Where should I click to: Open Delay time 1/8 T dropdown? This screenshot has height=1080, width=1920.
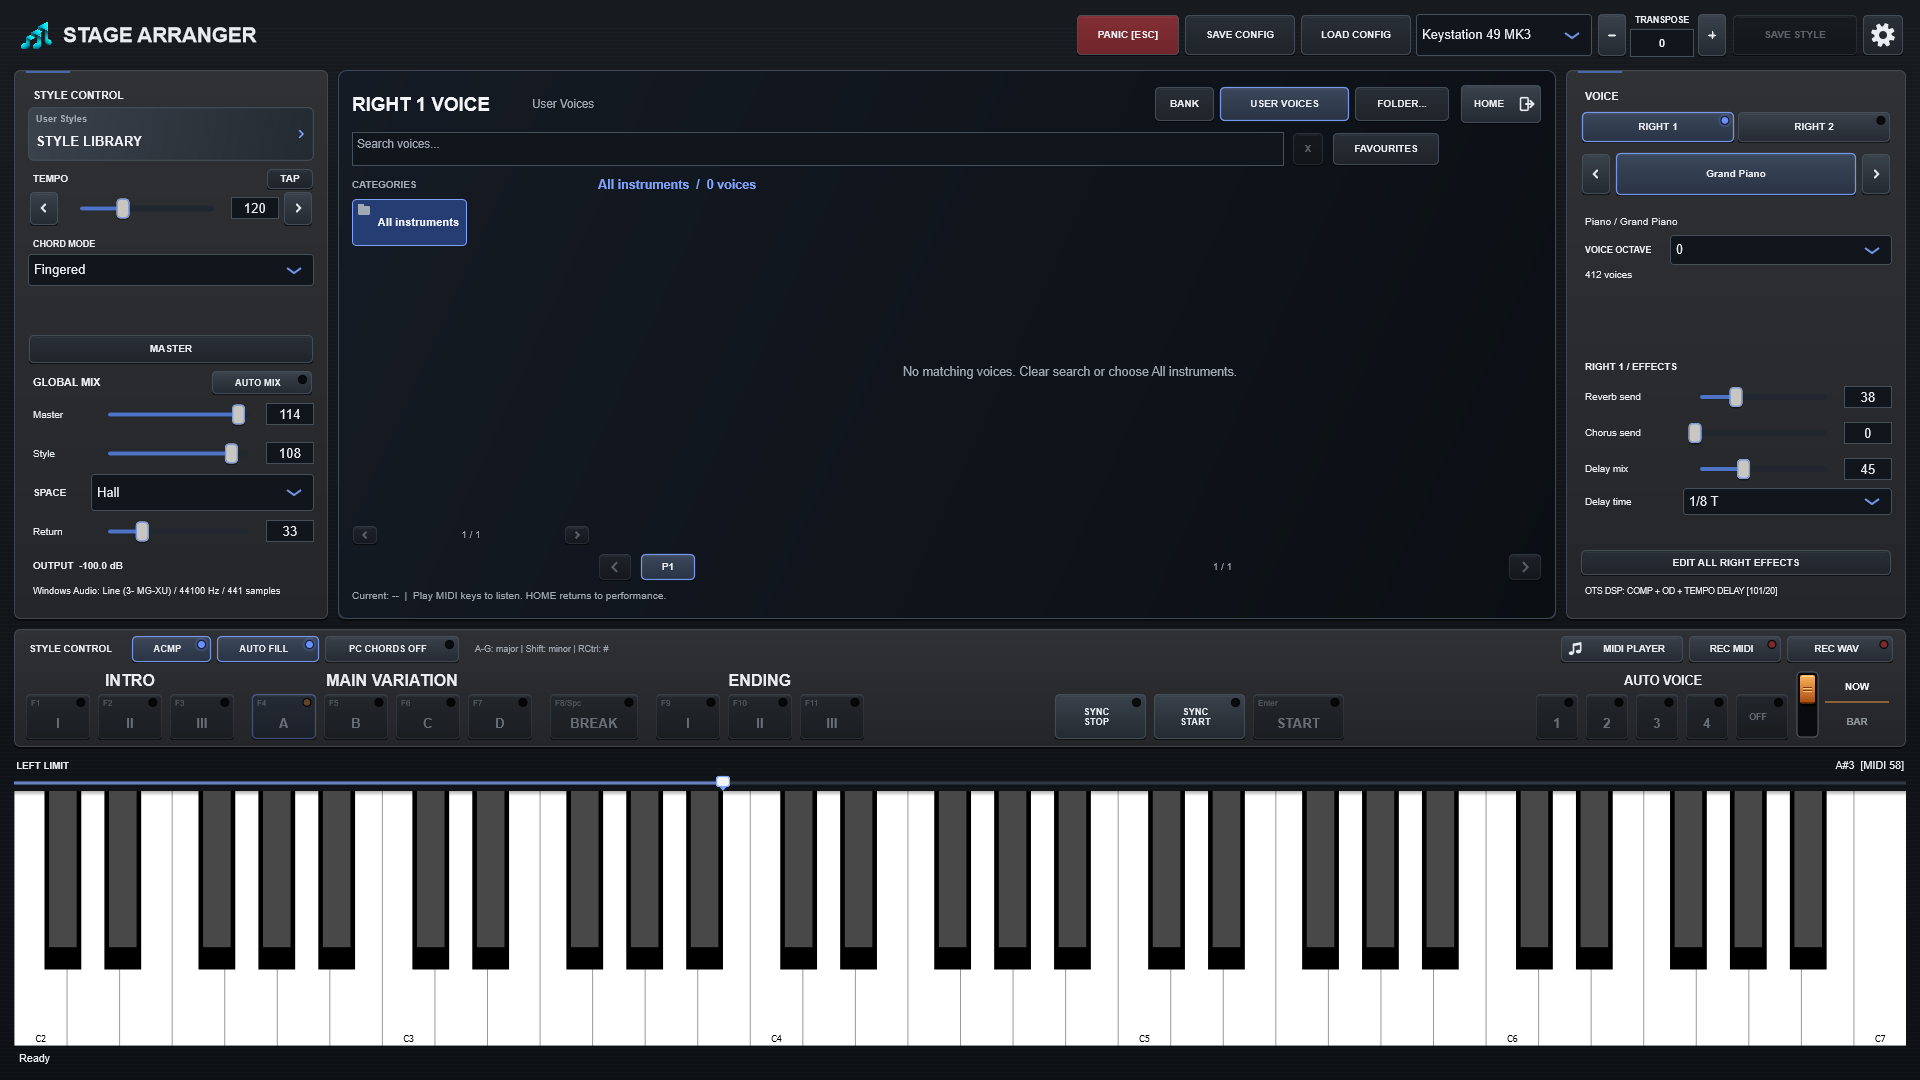click(1786, 502)
